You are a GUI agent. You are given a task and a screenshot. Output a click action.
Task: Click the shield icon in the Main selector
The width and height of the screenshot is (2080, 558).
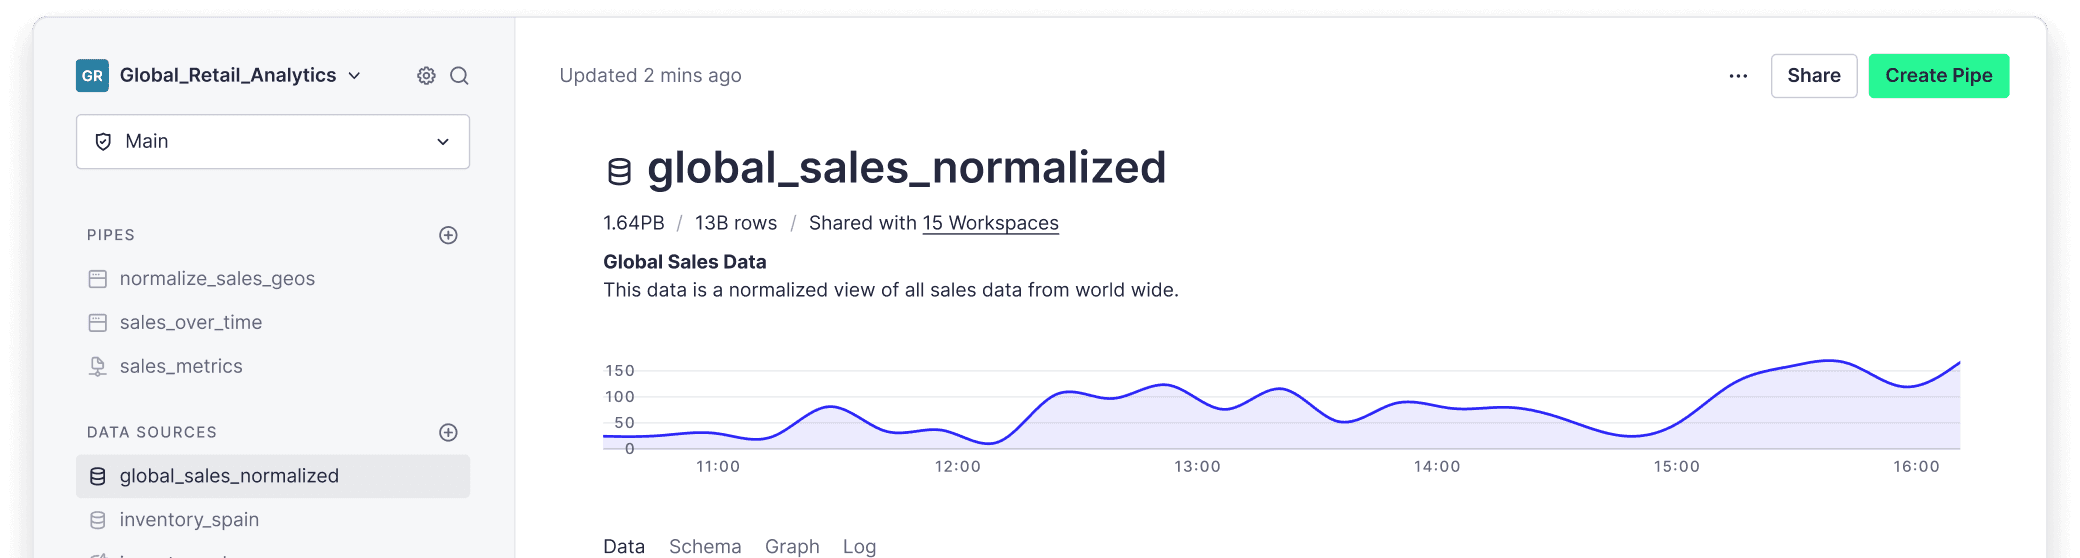[103, 141]
